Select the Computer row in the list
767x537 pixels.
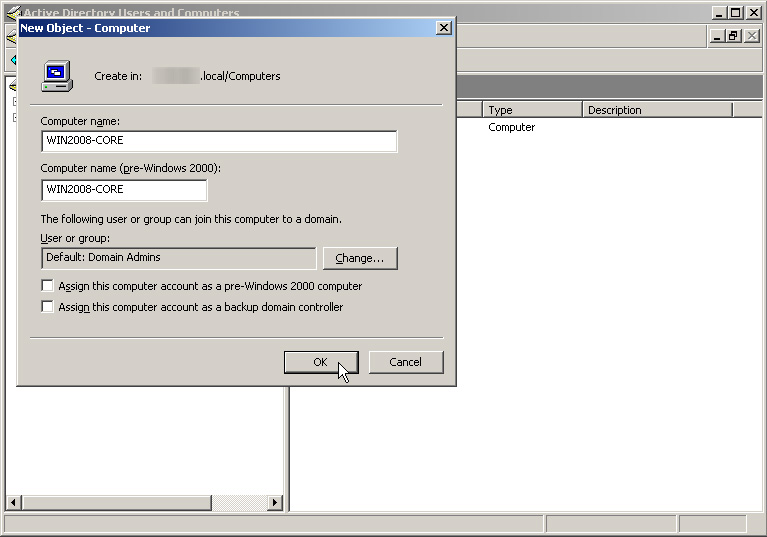pyautogui.click(x=512, y=127)
